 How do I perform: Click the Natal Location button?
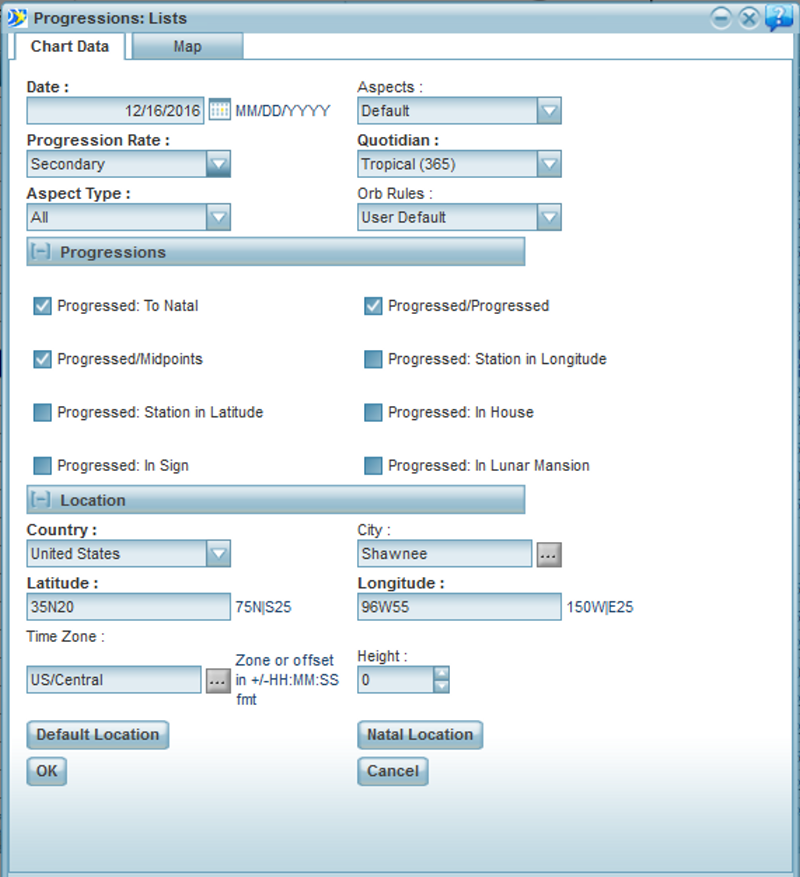pos(420,734)
